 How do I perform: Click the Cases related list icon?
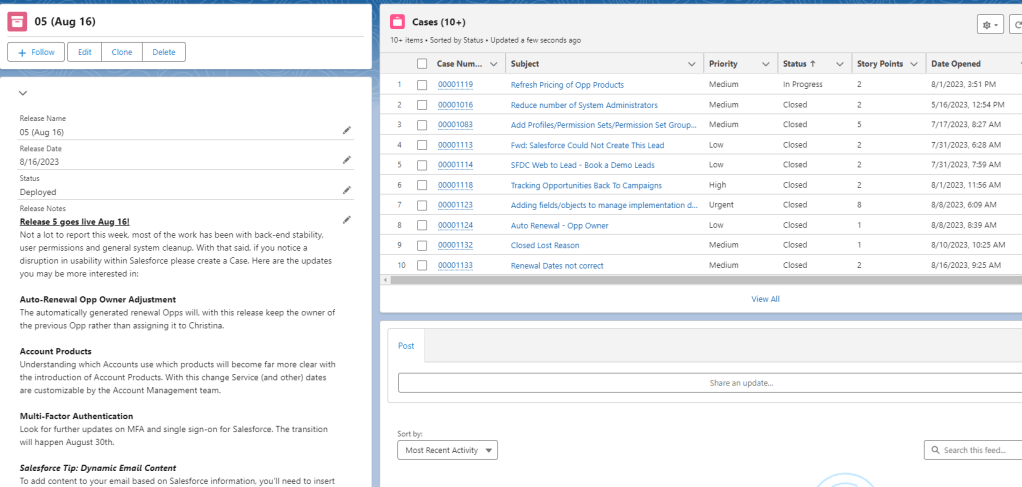pyautogui.click(x=398, y=22)
